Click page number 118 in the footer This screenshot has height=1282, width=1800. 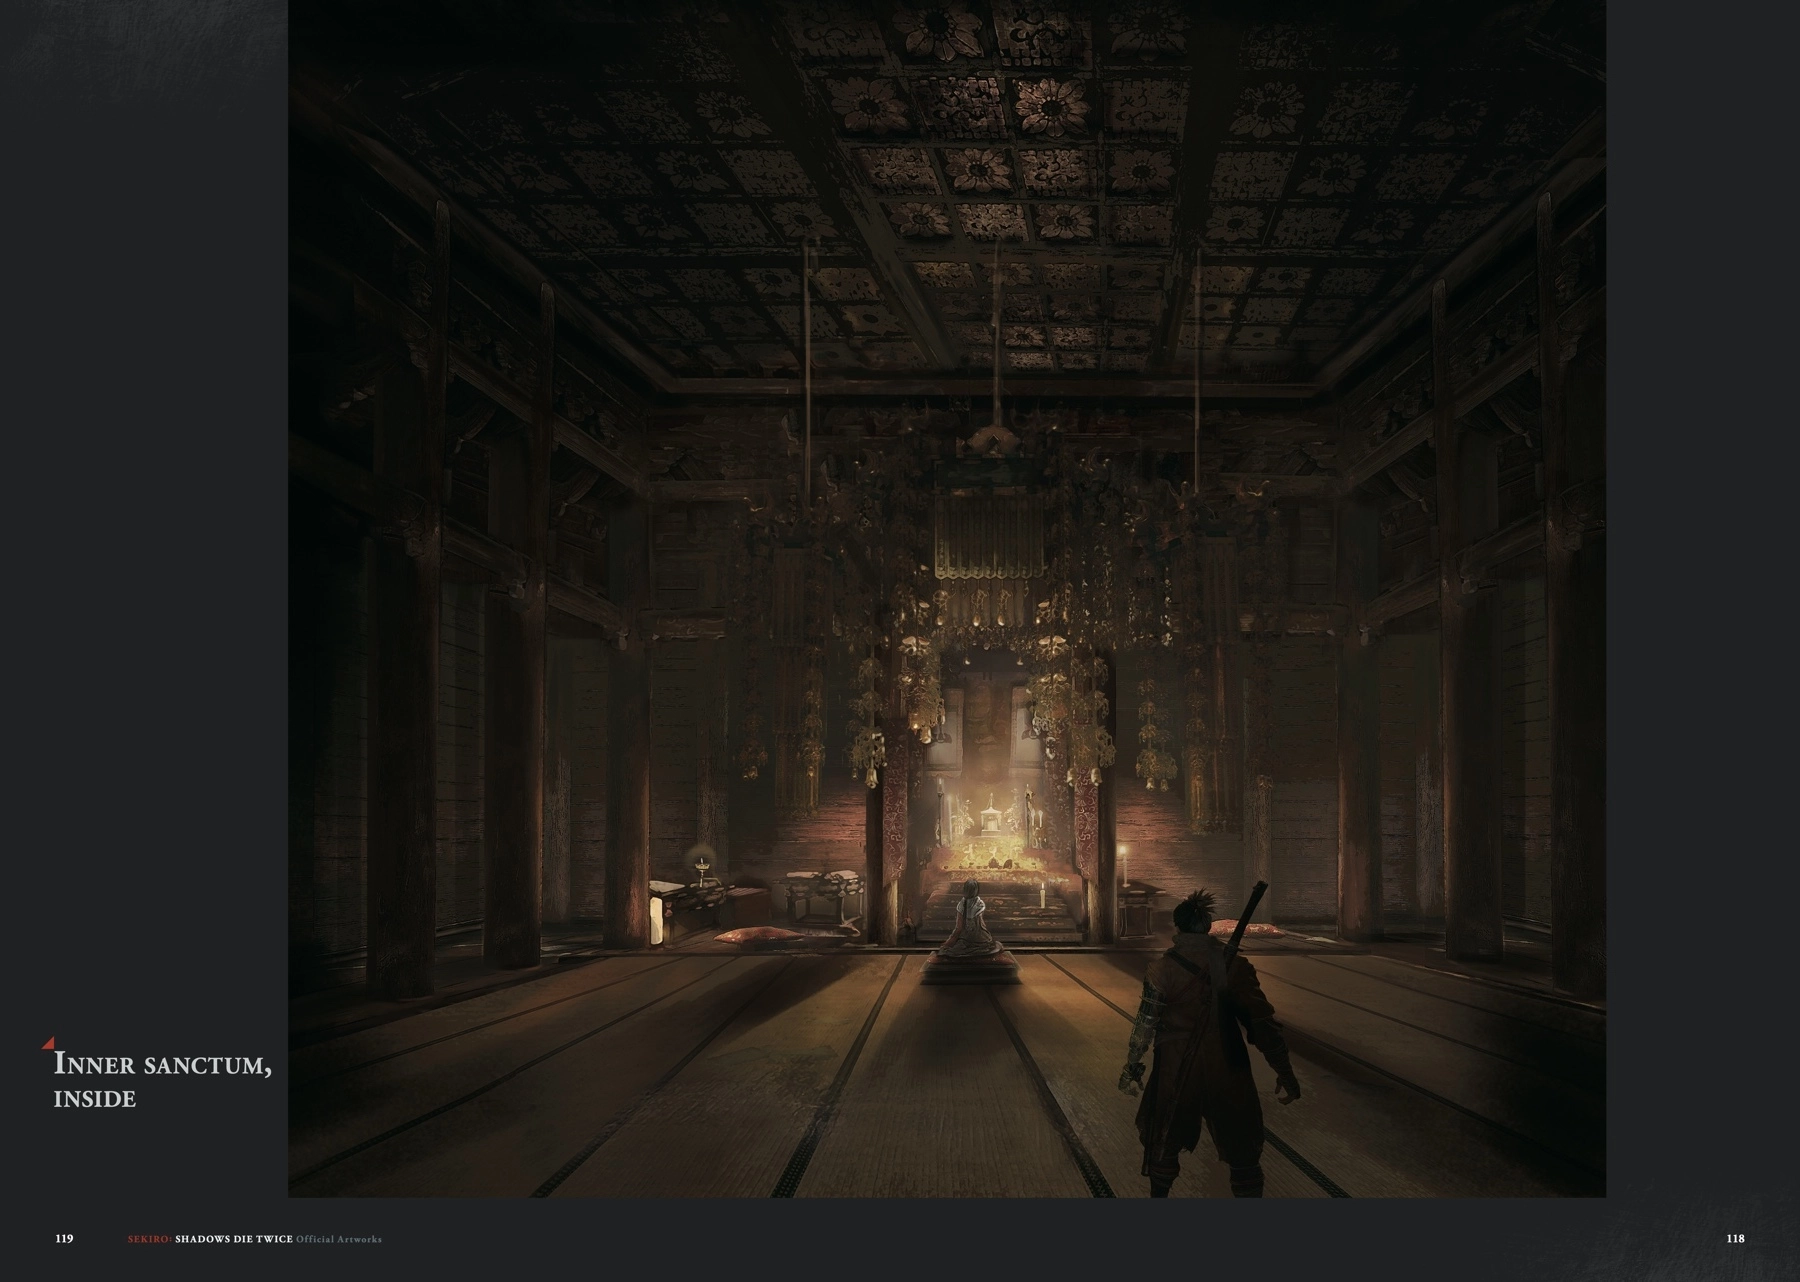tap(1735, 1239)
